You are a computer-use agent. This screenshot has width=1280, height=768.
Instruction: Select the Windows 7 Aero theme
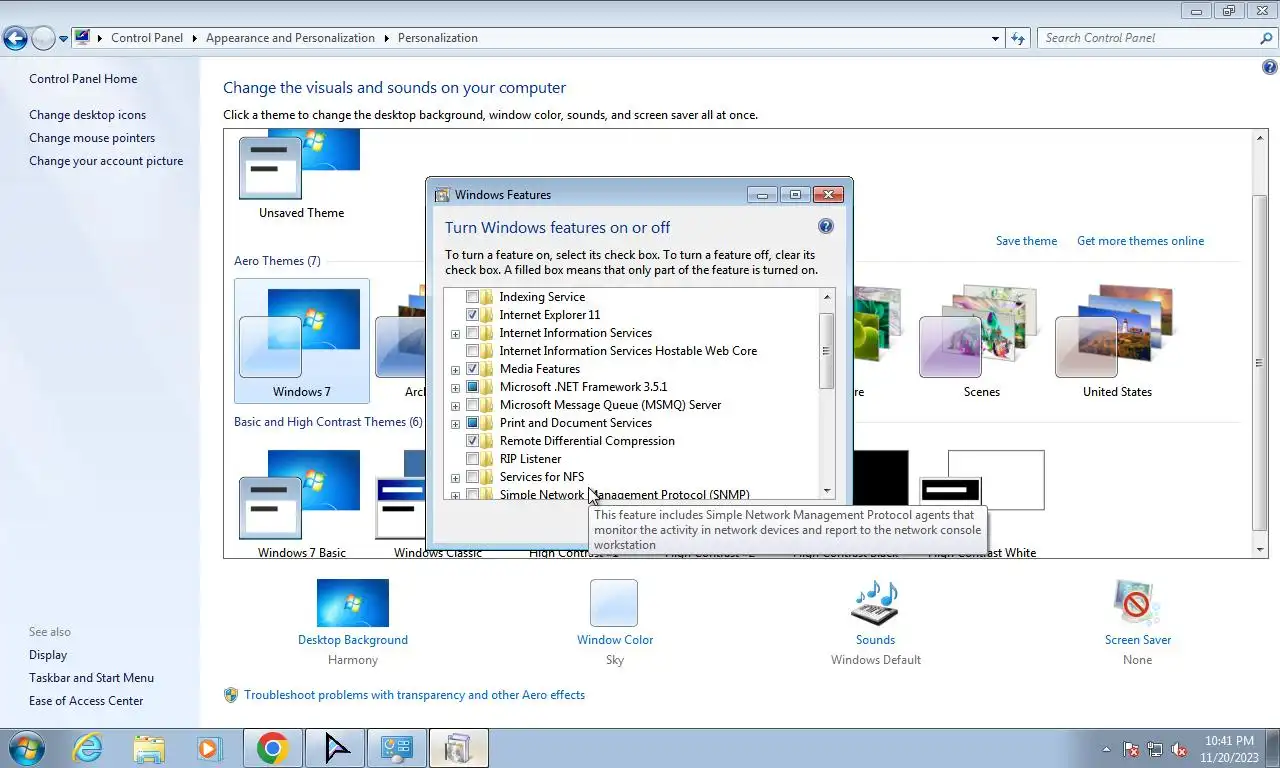click(302, 340)
